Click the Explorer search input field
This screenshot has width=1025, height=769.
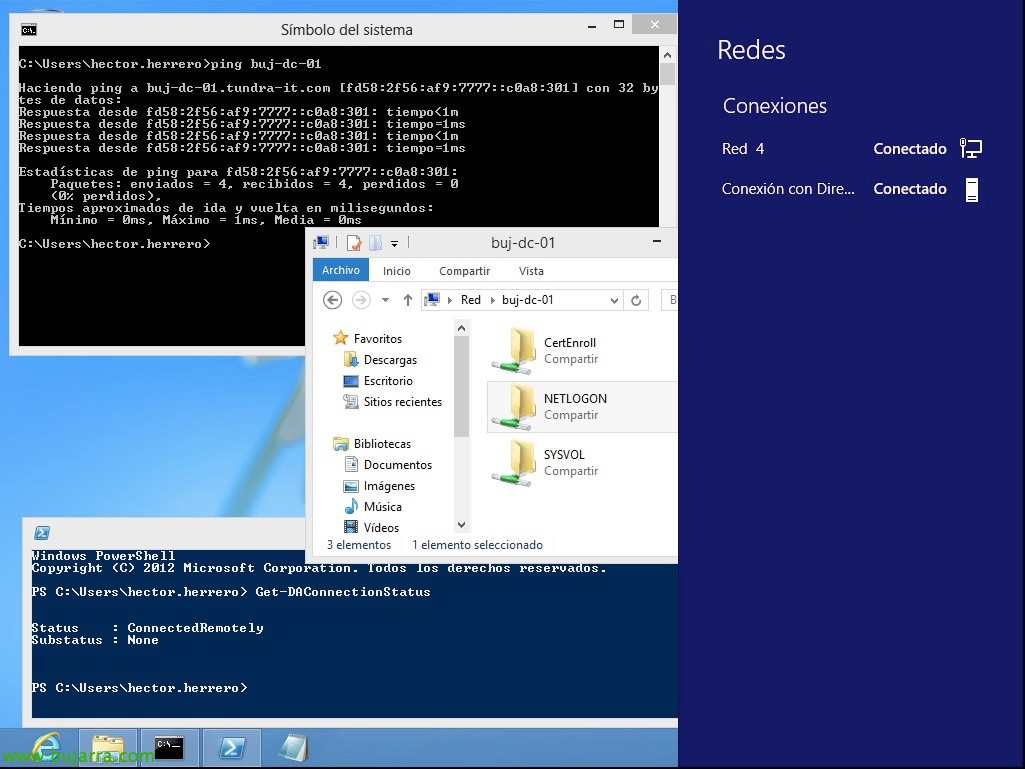[x=669, y=300]
